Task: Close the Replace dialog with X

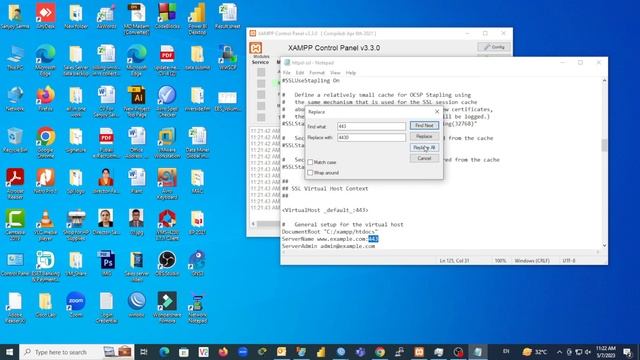Action: tap(437, 111)
